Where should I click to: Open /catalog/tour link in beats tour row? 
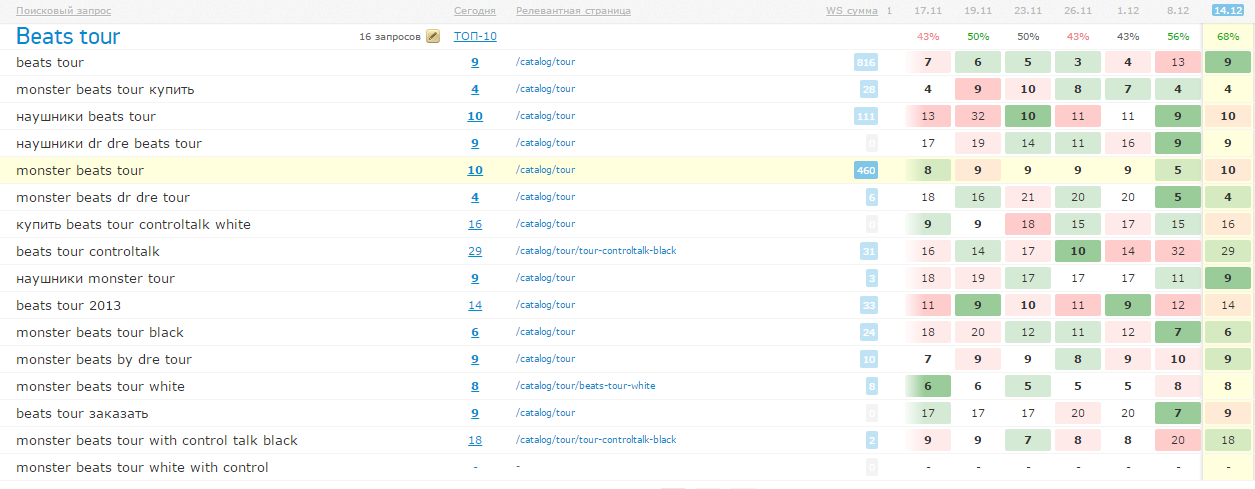545,62
